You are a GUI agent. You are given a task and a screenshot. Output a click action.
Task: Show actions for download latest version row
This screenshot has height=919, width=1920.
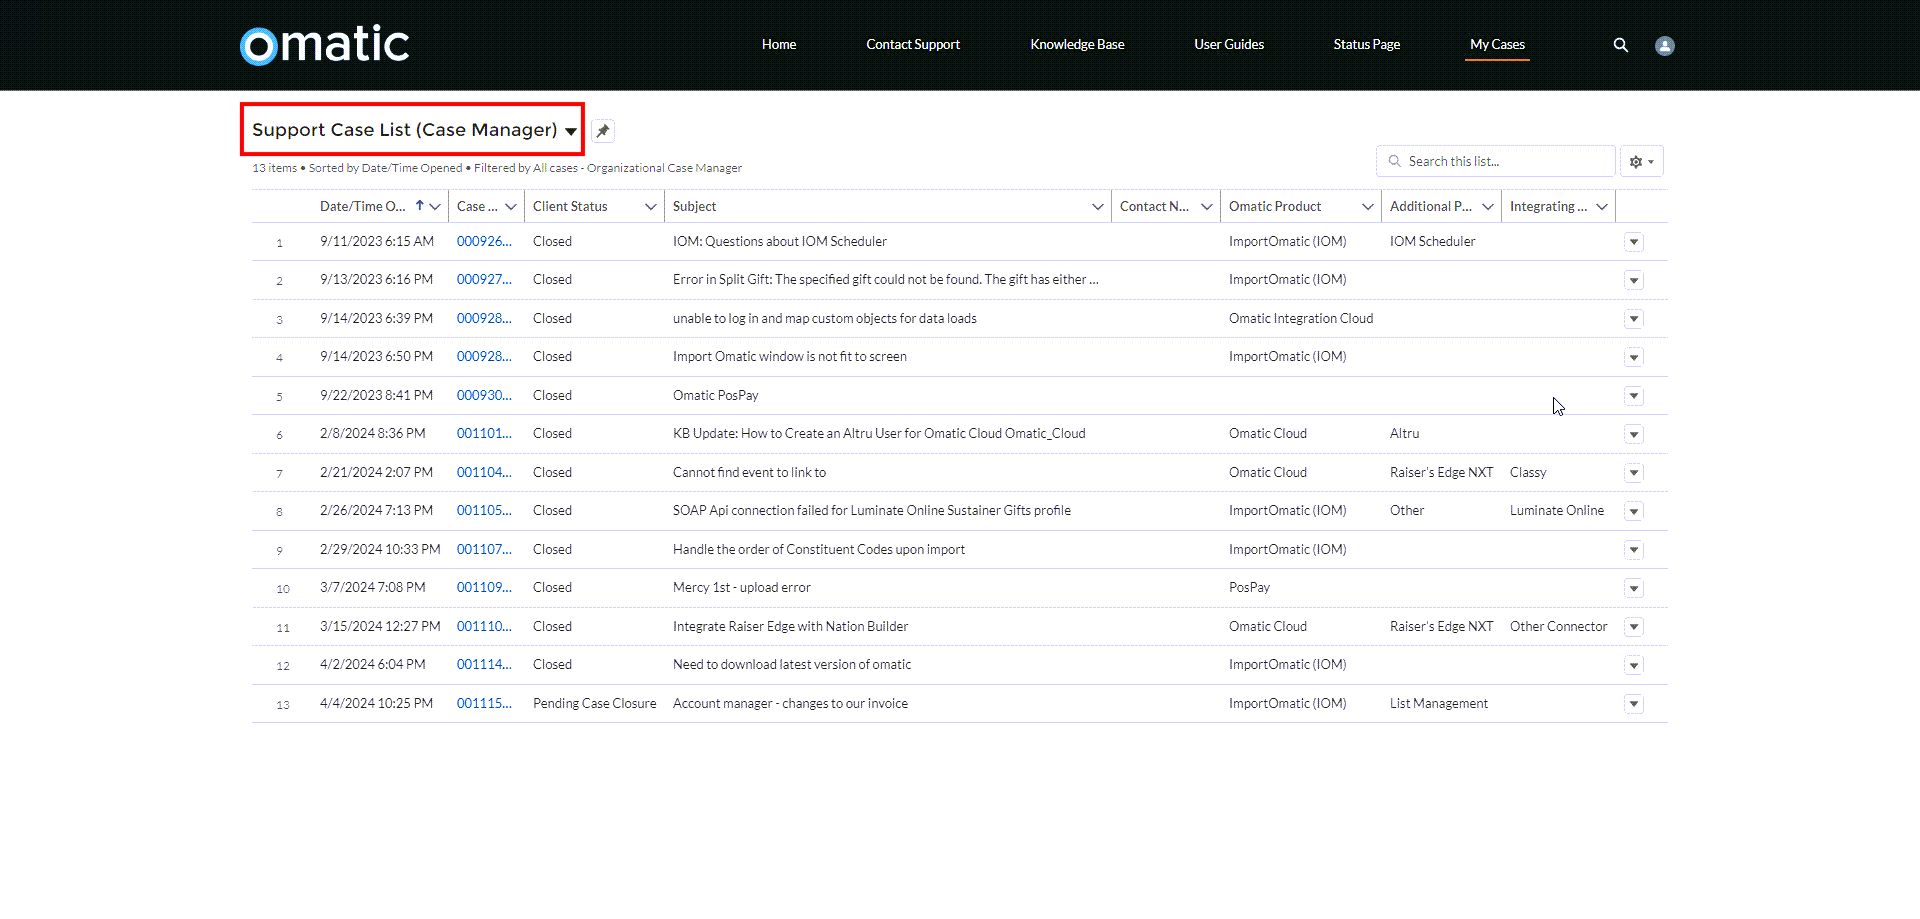tap(1634, 665)
